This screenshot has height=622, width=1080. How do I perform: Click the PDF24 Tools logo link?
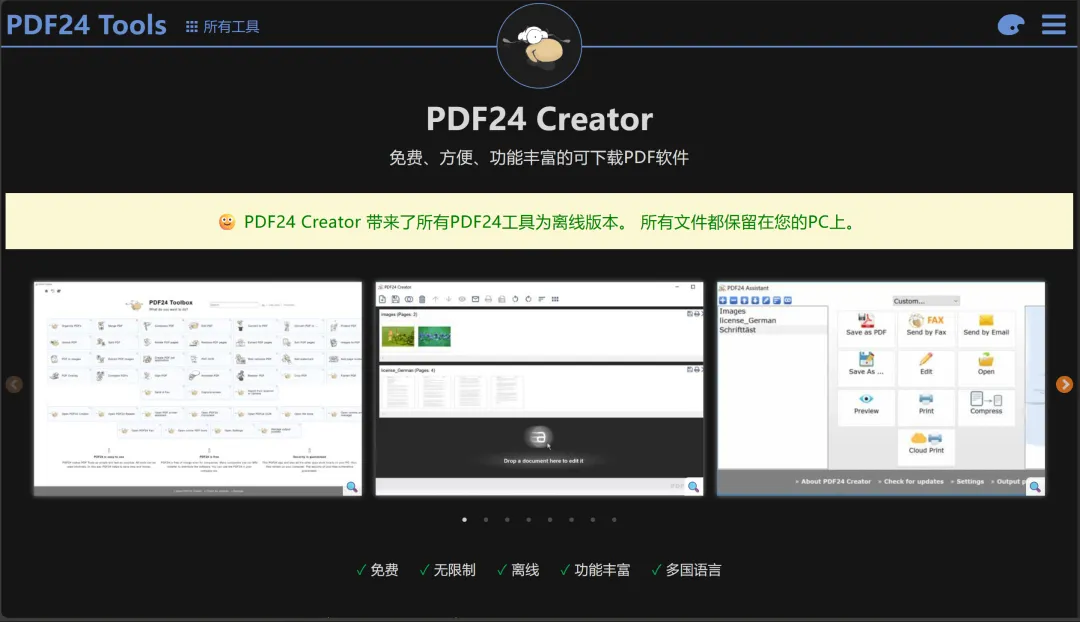86,25
